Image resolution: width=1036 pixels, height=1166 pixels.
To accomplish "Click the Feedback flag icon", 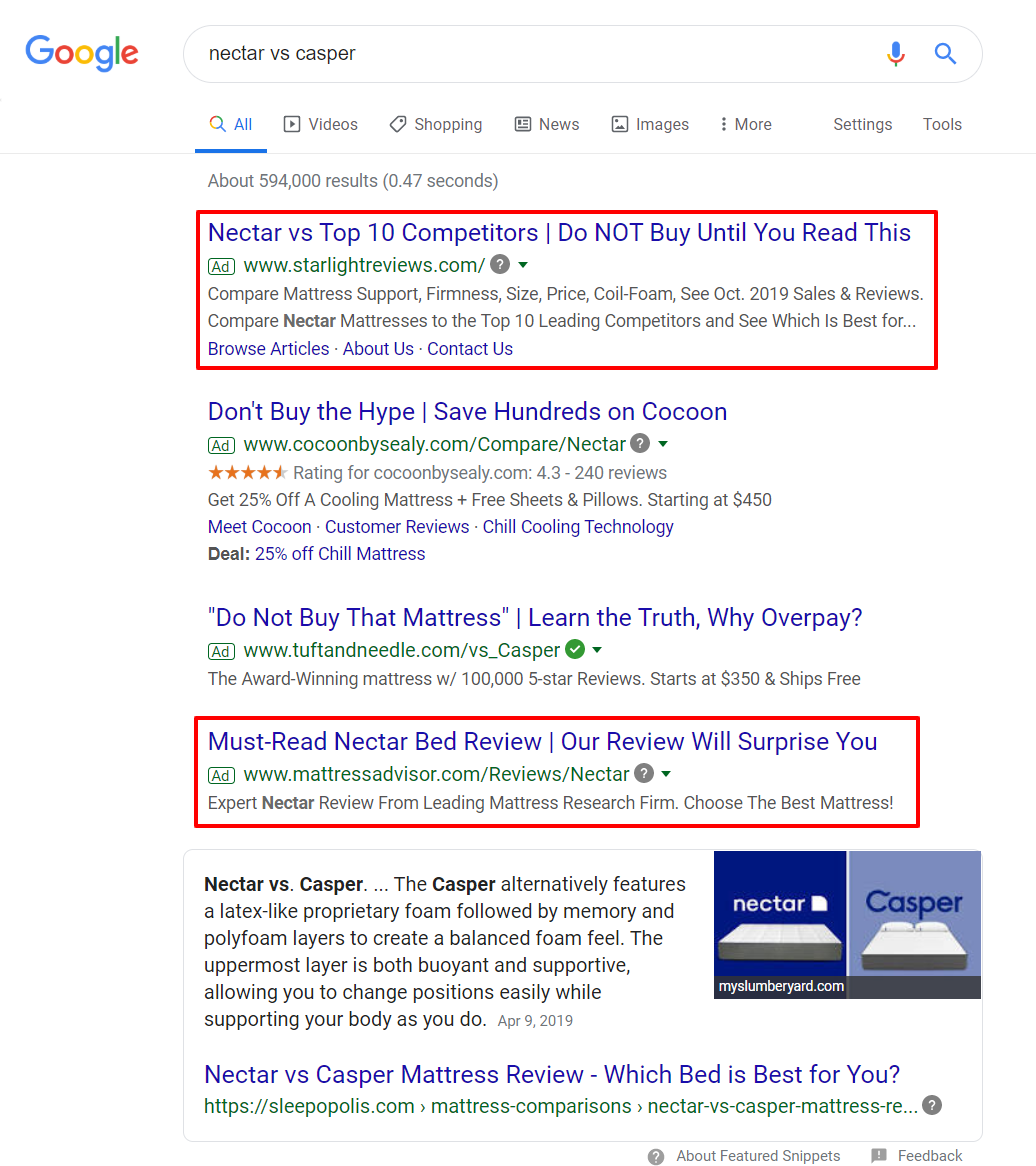I will (x=879, y=1156).
